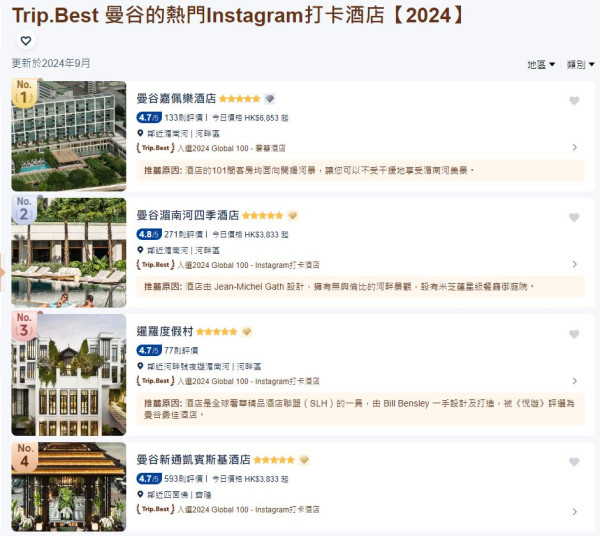Open the 曼谷嘉佩樂酒店 hotel thumbnail

69,136
